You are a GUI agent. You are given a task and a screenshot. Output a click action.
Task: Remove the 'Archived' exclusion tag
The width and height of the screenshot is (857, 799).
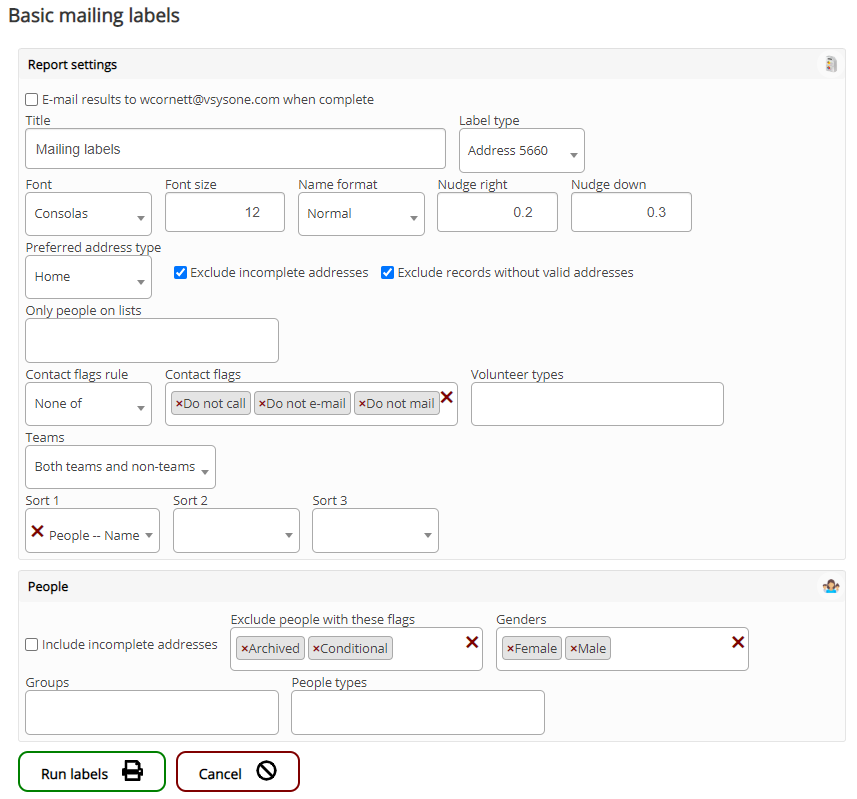[245, 649]
